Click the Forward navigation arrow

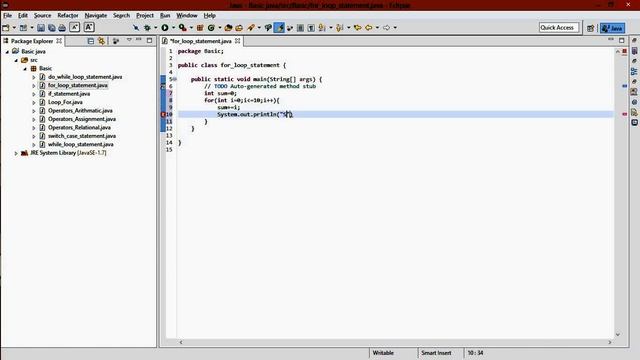[386, 28]
